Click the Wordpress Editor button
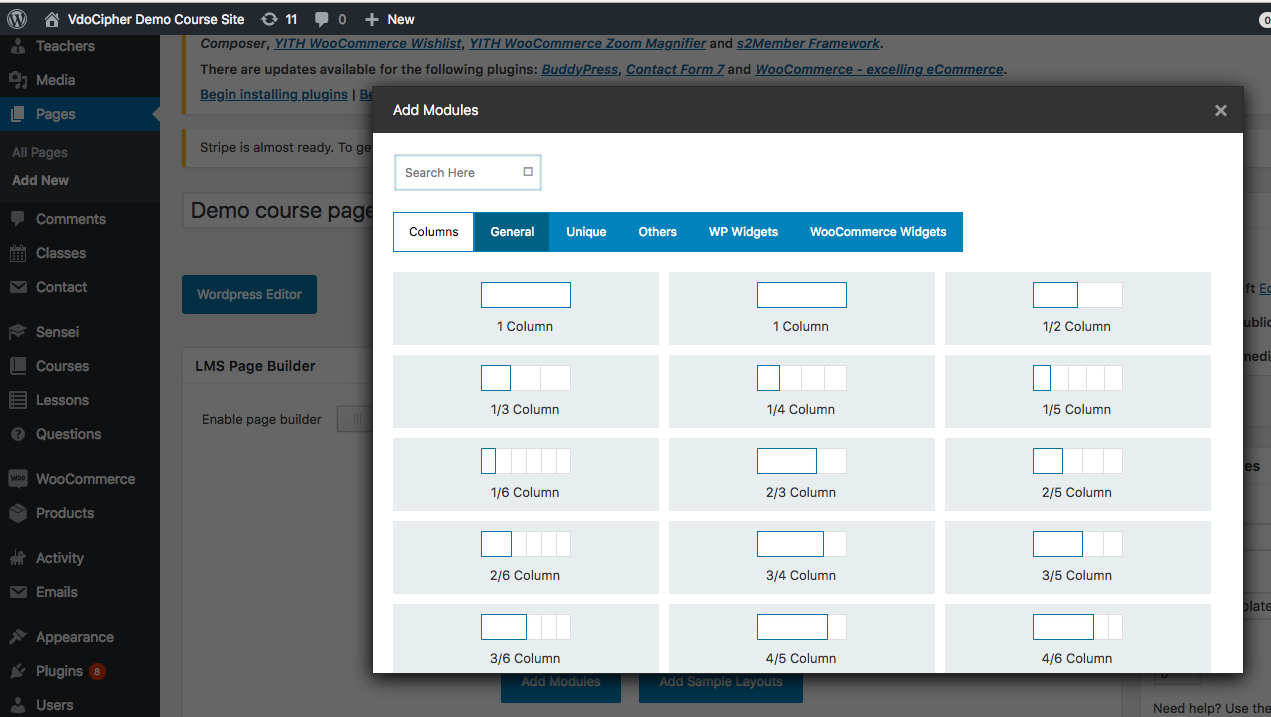 click(x=249, y=295)
